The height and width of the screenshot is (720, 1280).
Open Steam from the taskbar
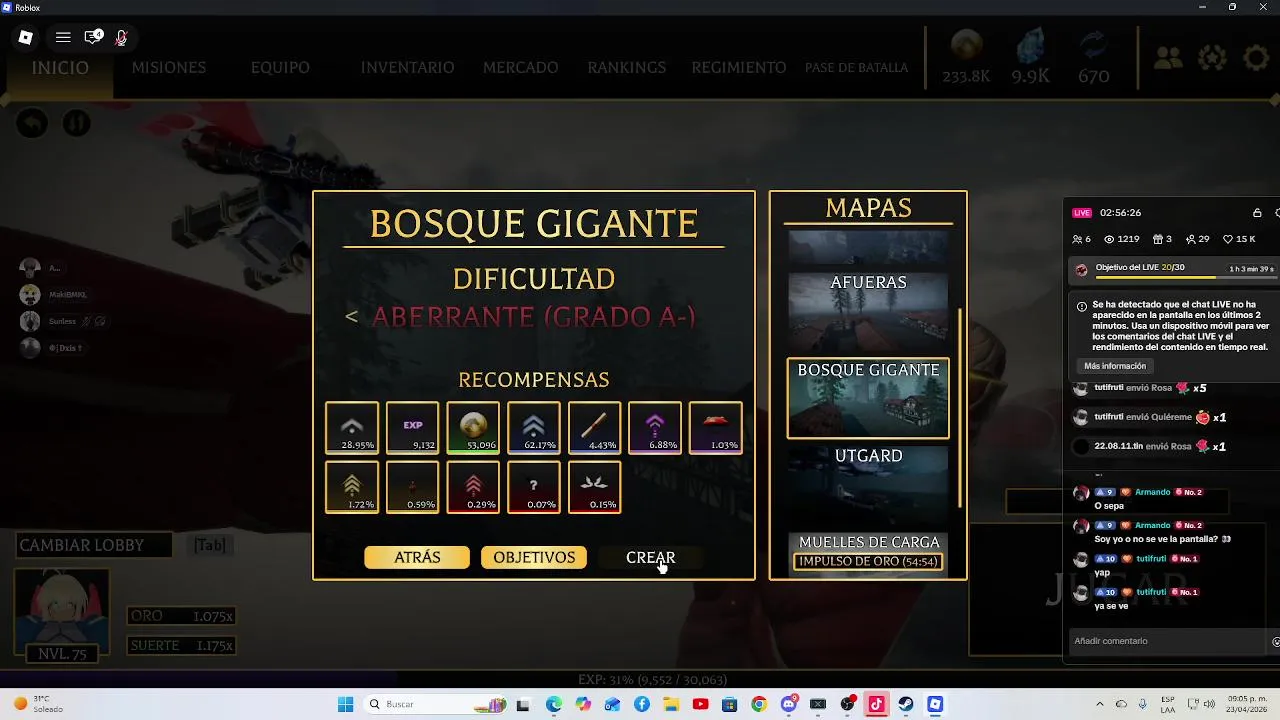click(x=906, y=704)
